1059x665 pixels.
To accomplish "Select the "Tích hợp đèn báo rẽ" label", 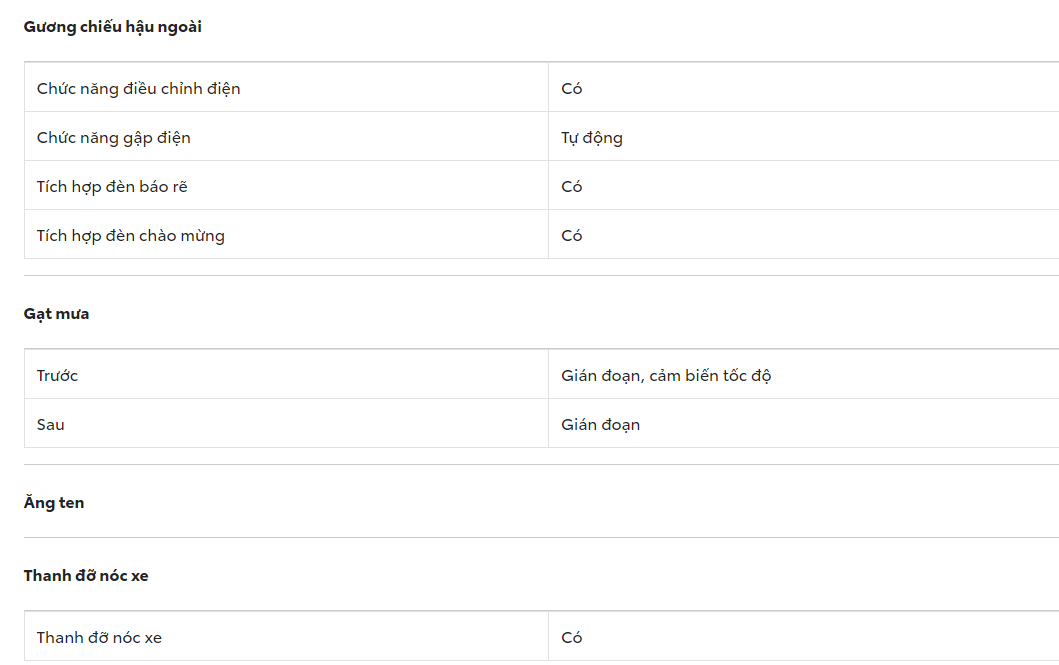I will pyautogui.click(x=112, y=187).
